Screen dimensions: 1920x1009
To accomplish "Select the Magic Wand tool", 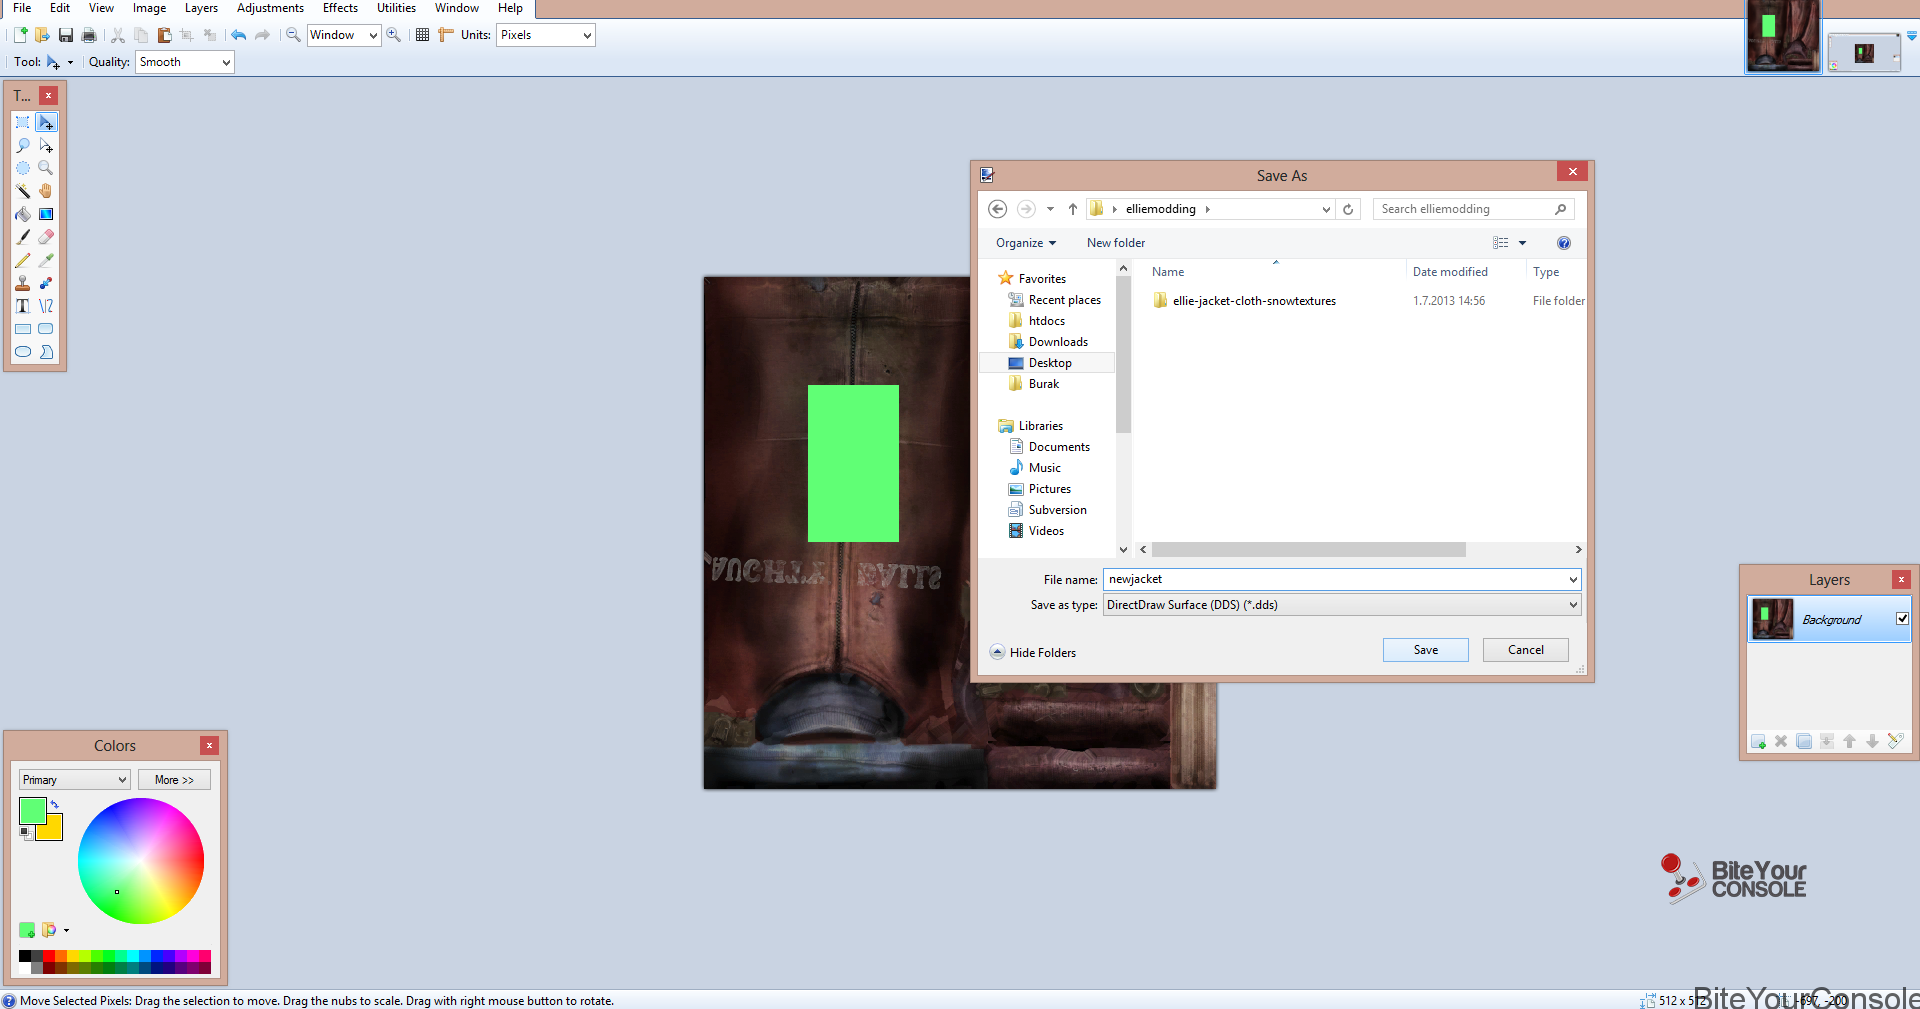I will [x=23, y=191].
